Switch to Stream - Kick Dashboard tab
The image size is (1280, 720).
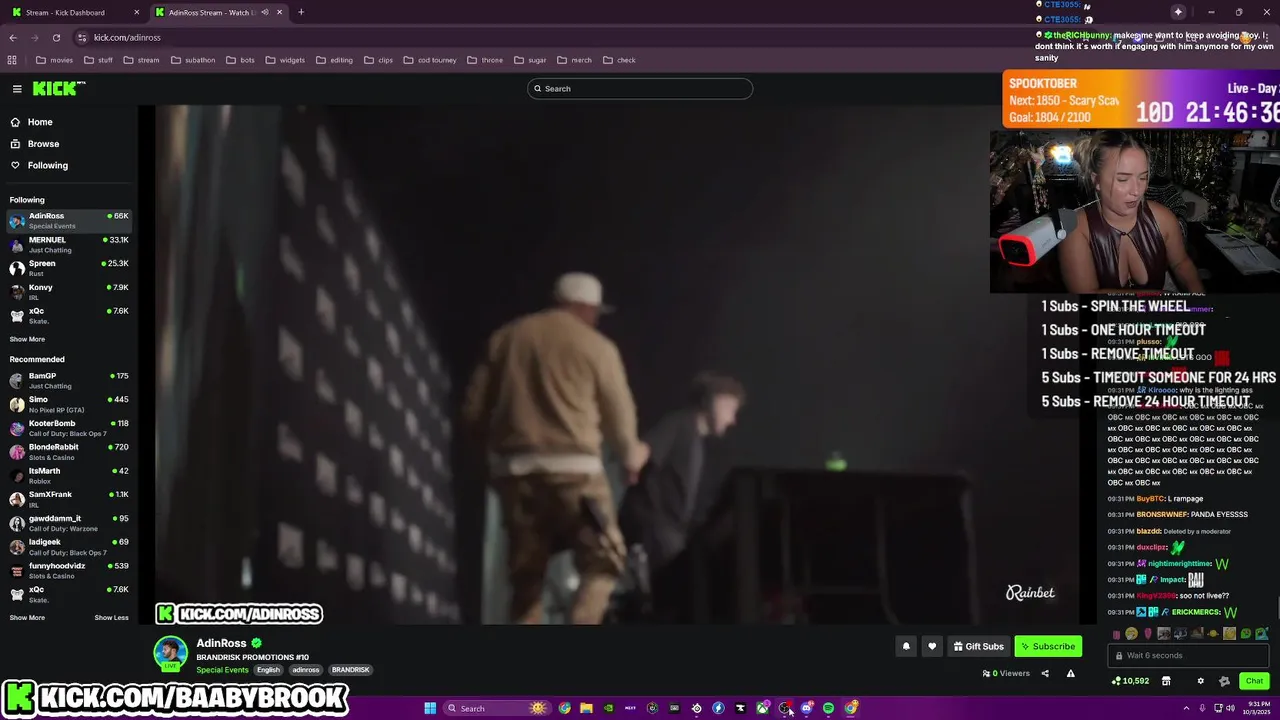click(75, 12)
